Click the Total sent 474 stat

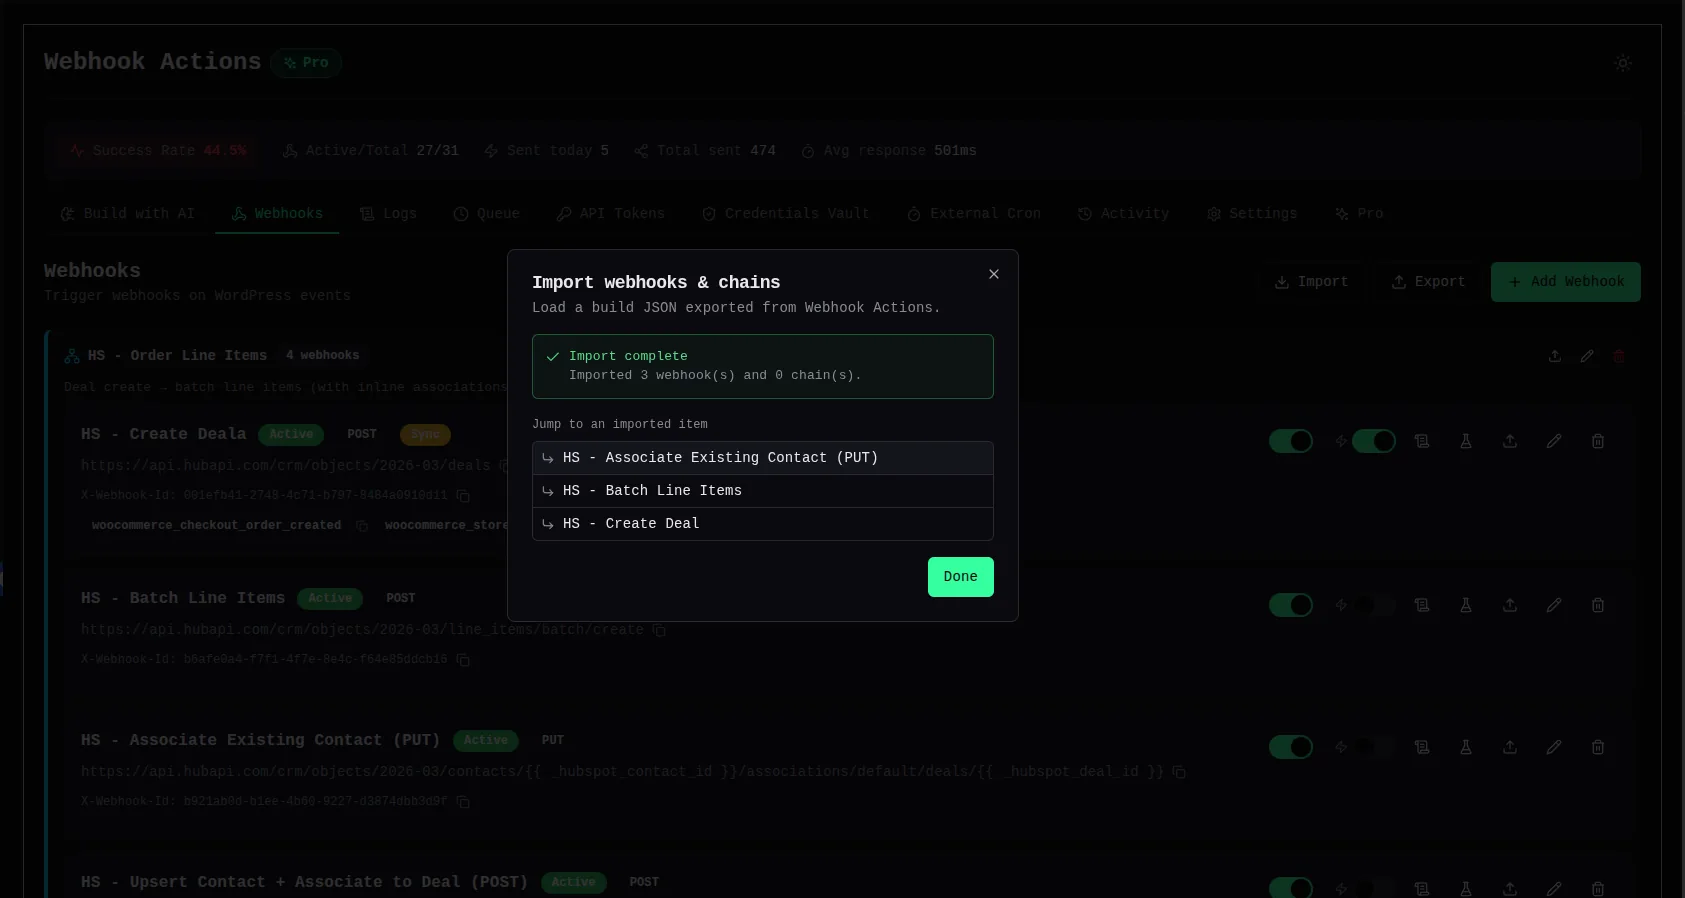[x=705, y=151]
